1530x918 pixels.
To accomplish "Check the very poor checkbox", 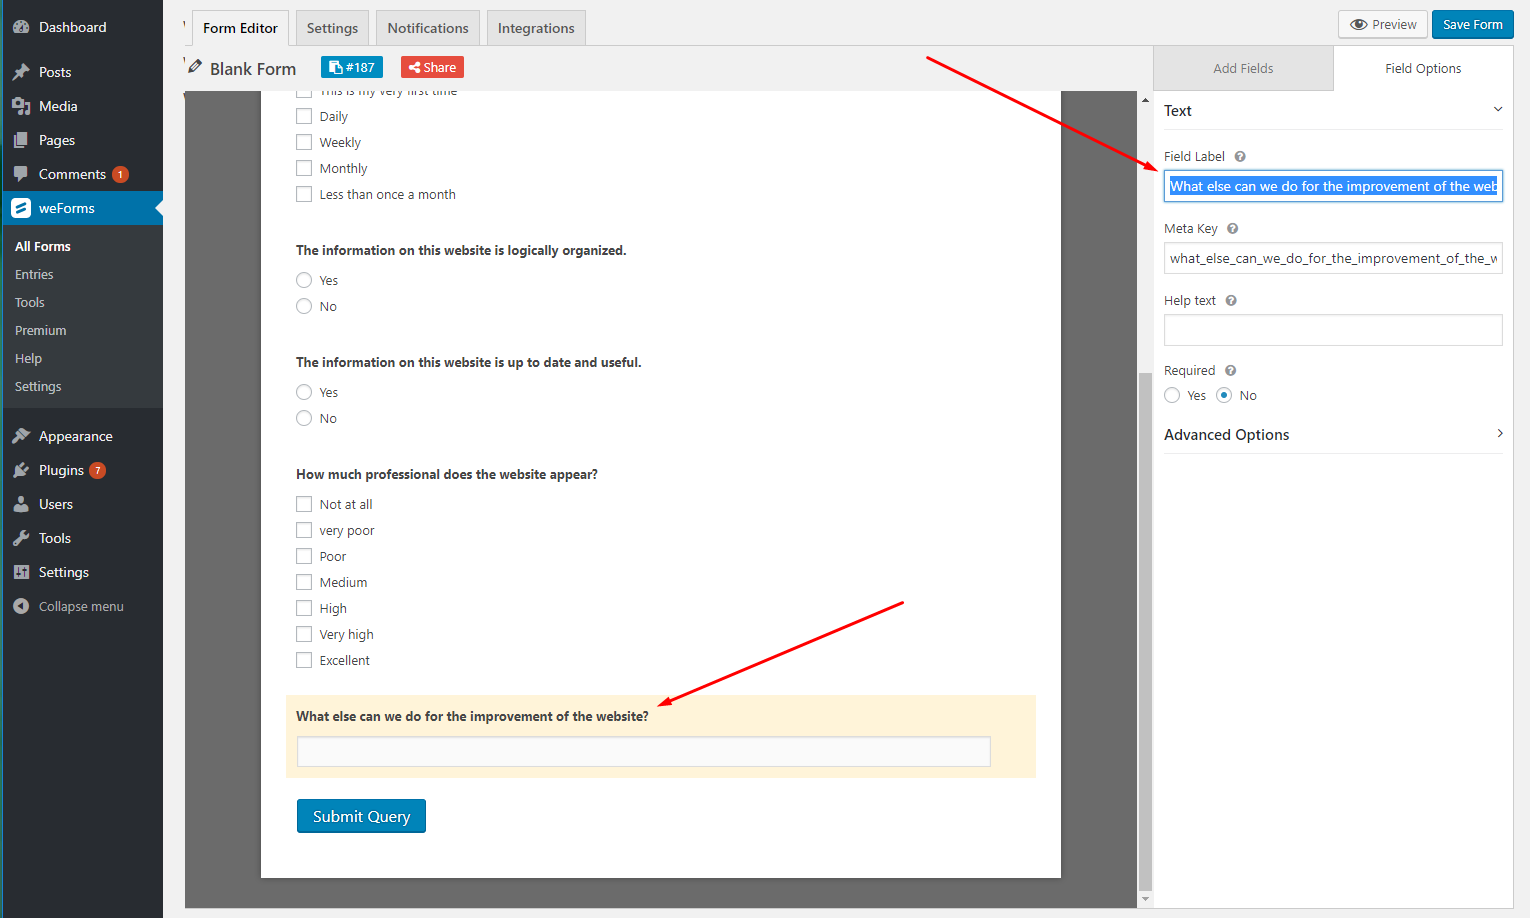I will coord(304,530).
